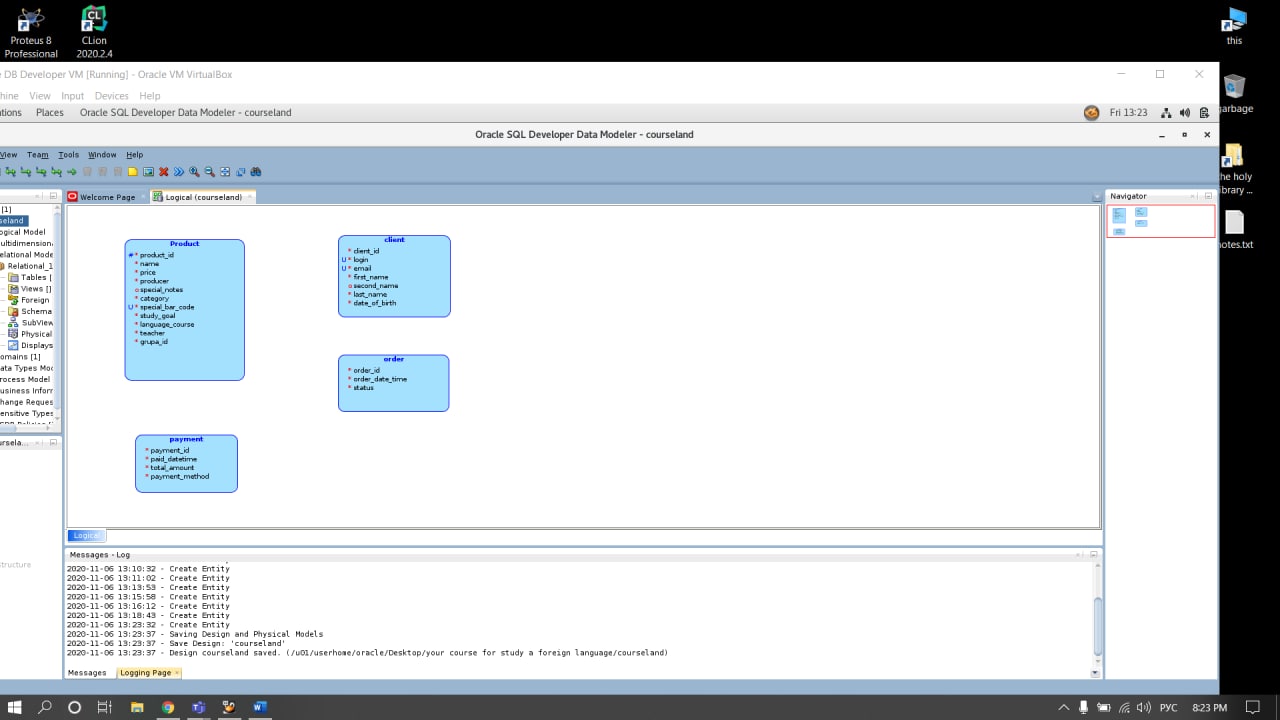Close the Logging Page tab
Image resolution: width=1280 pixels, height=720 pixels.
coord(177,673)
